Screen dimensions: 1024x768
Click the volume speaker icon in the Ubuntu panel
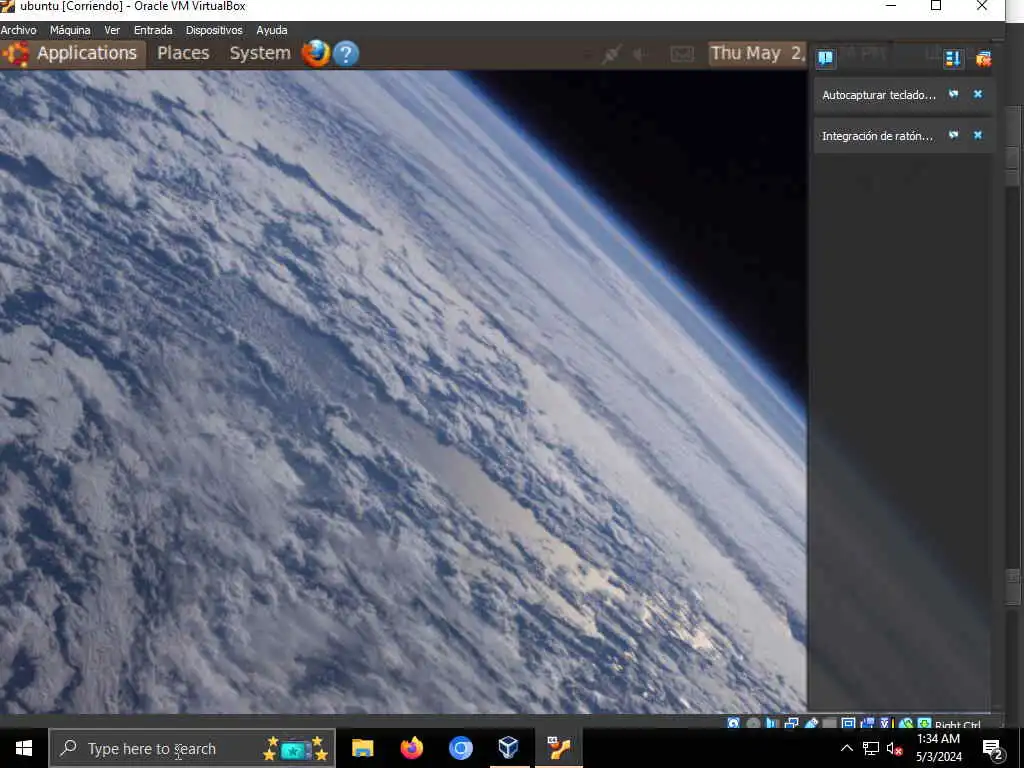click(640, 54)
